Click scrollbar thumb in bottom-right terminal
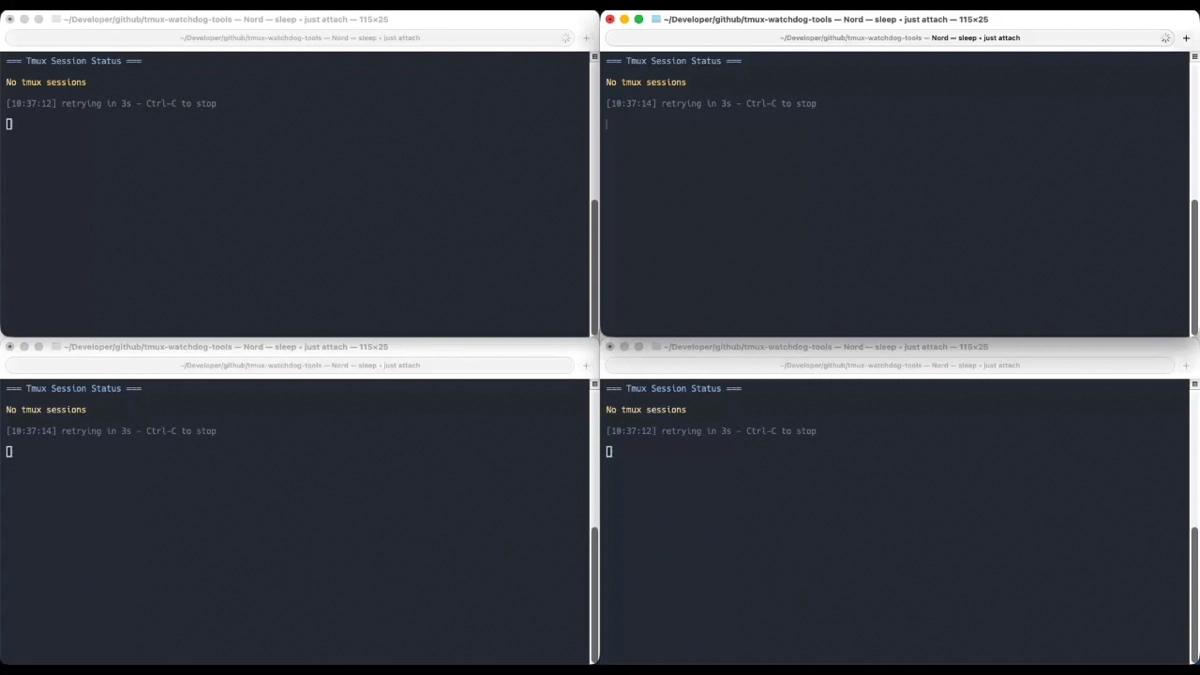Viewport: 1200px width, 675px height. pyautogui.click(x=1195, y=593)
